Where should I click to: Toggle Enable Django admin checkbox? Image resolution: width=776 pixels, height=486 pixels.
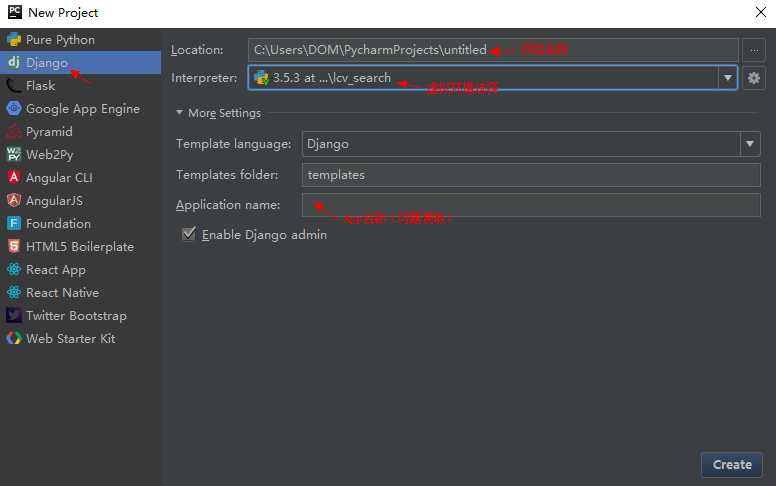pyautogui.click(x=189, y=234)
